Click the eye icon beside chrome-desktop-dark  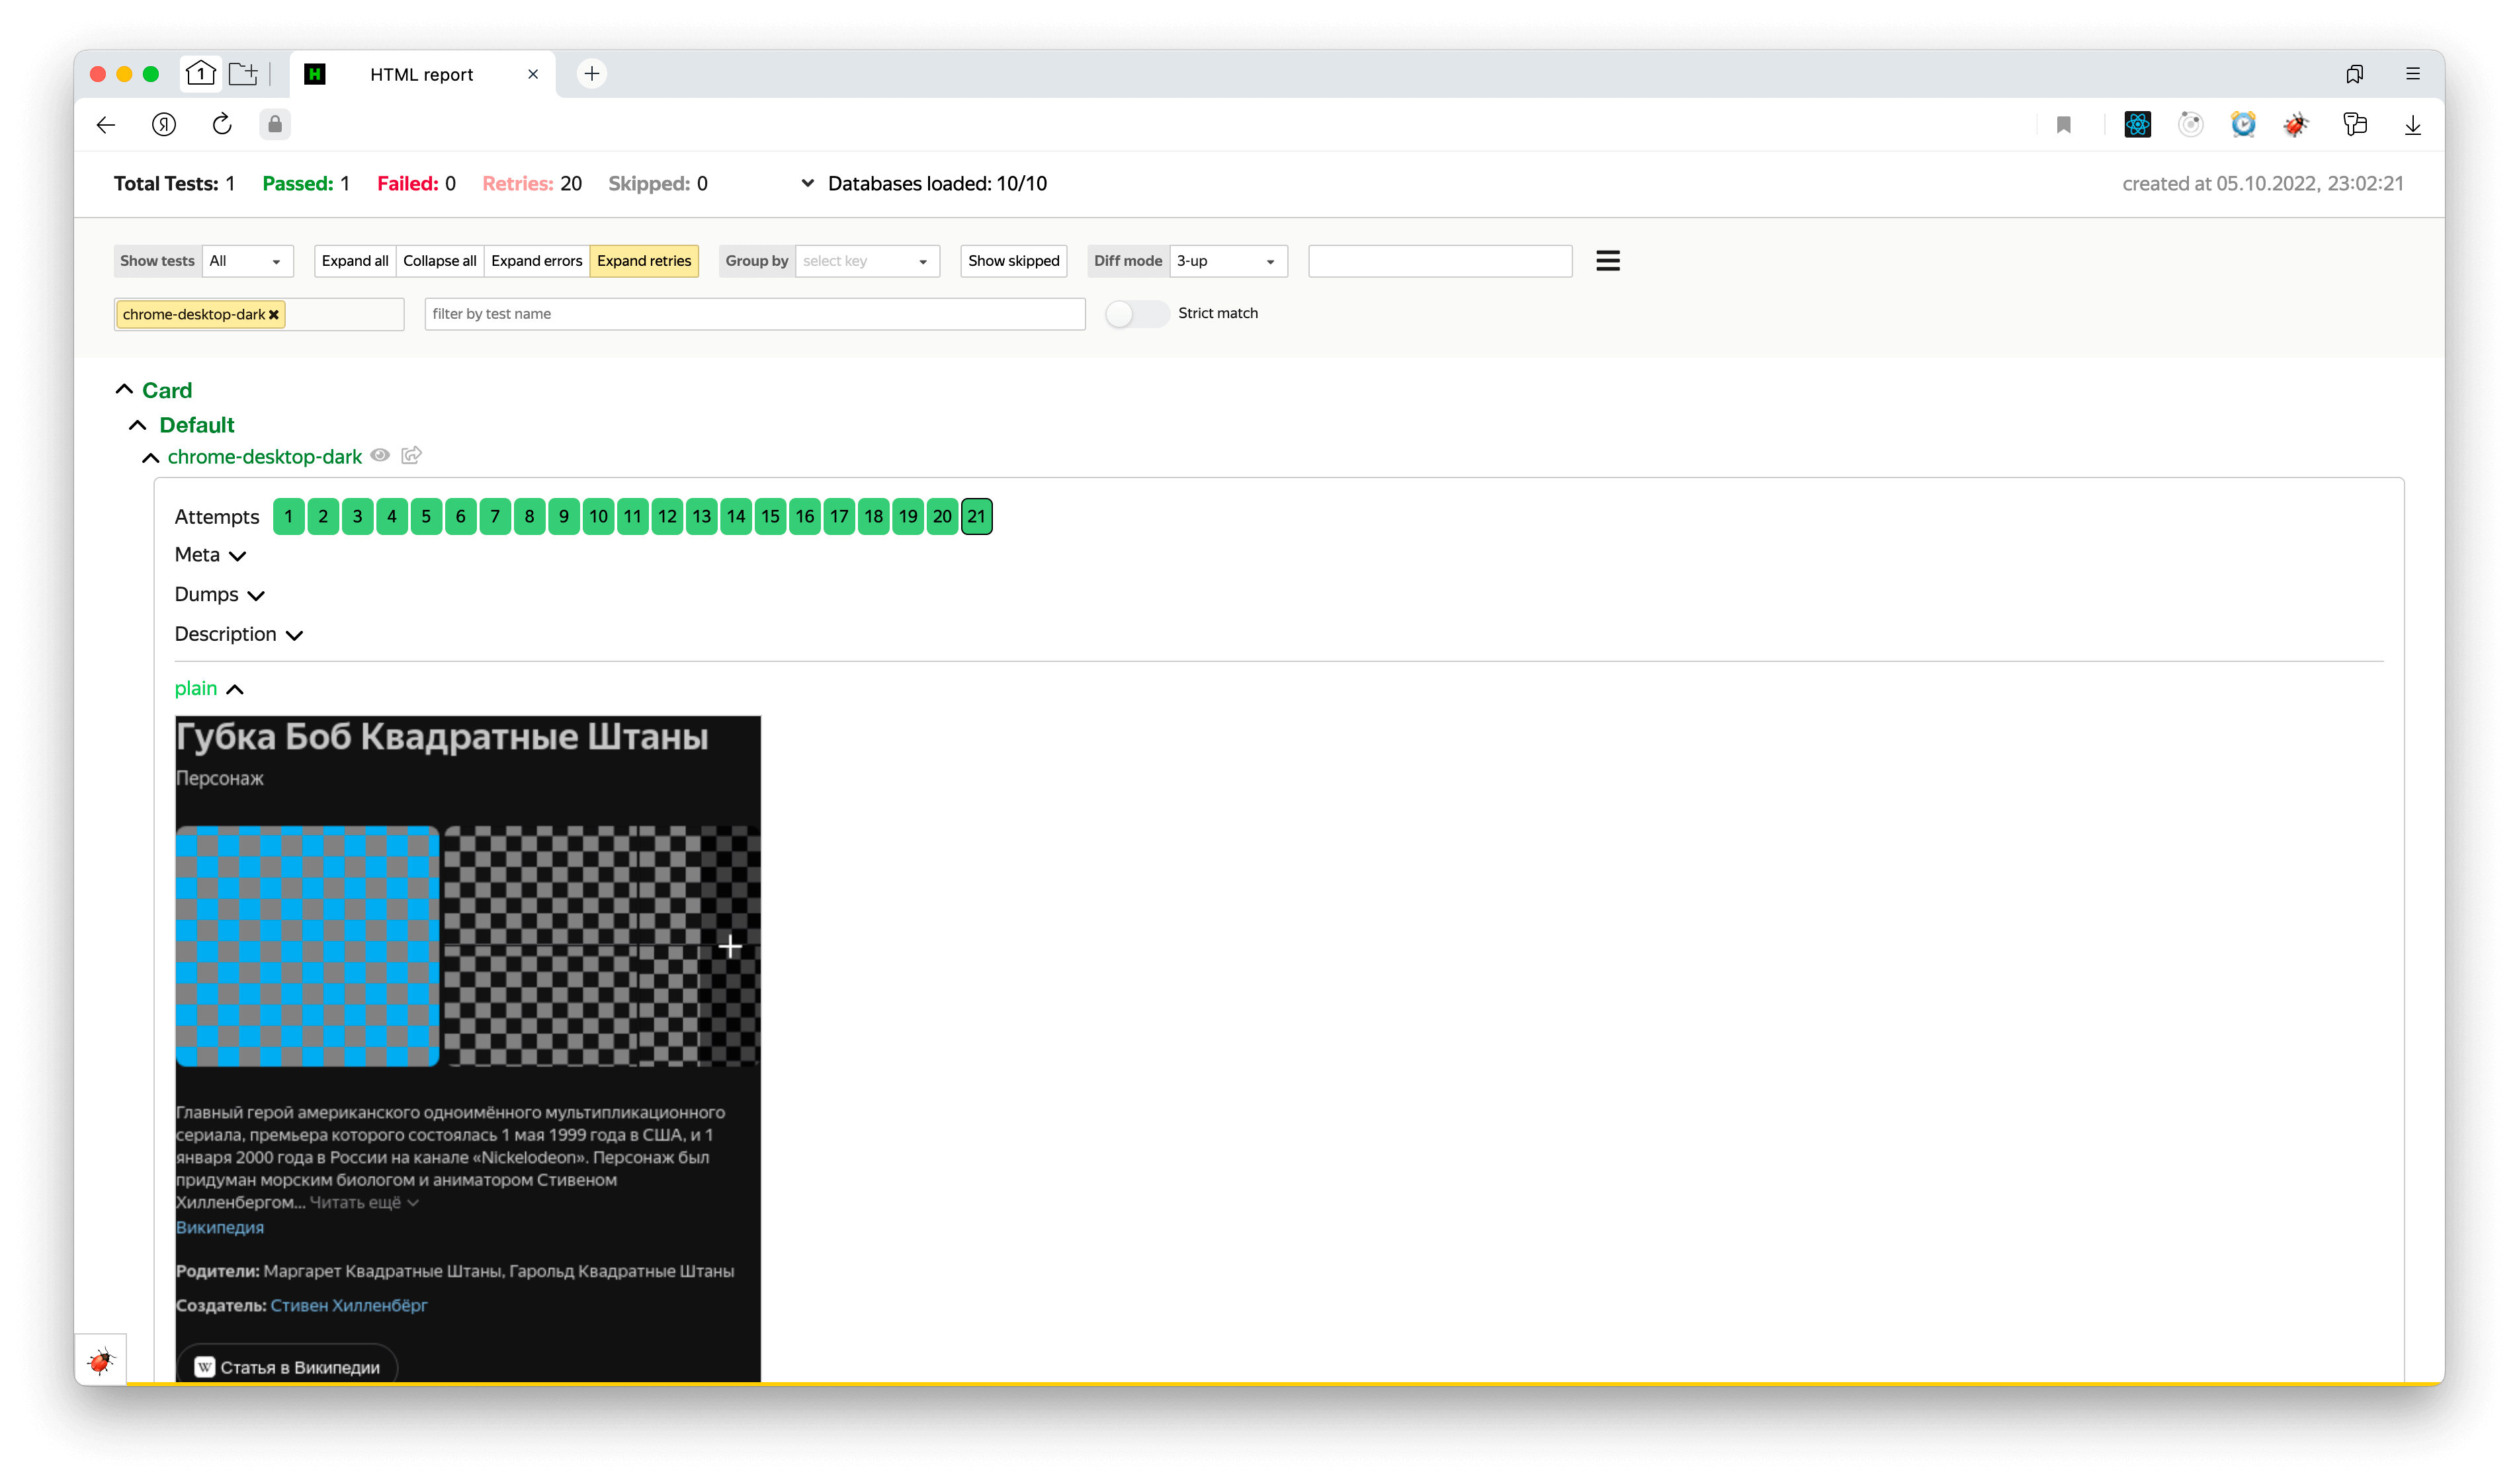pos(380,456)
